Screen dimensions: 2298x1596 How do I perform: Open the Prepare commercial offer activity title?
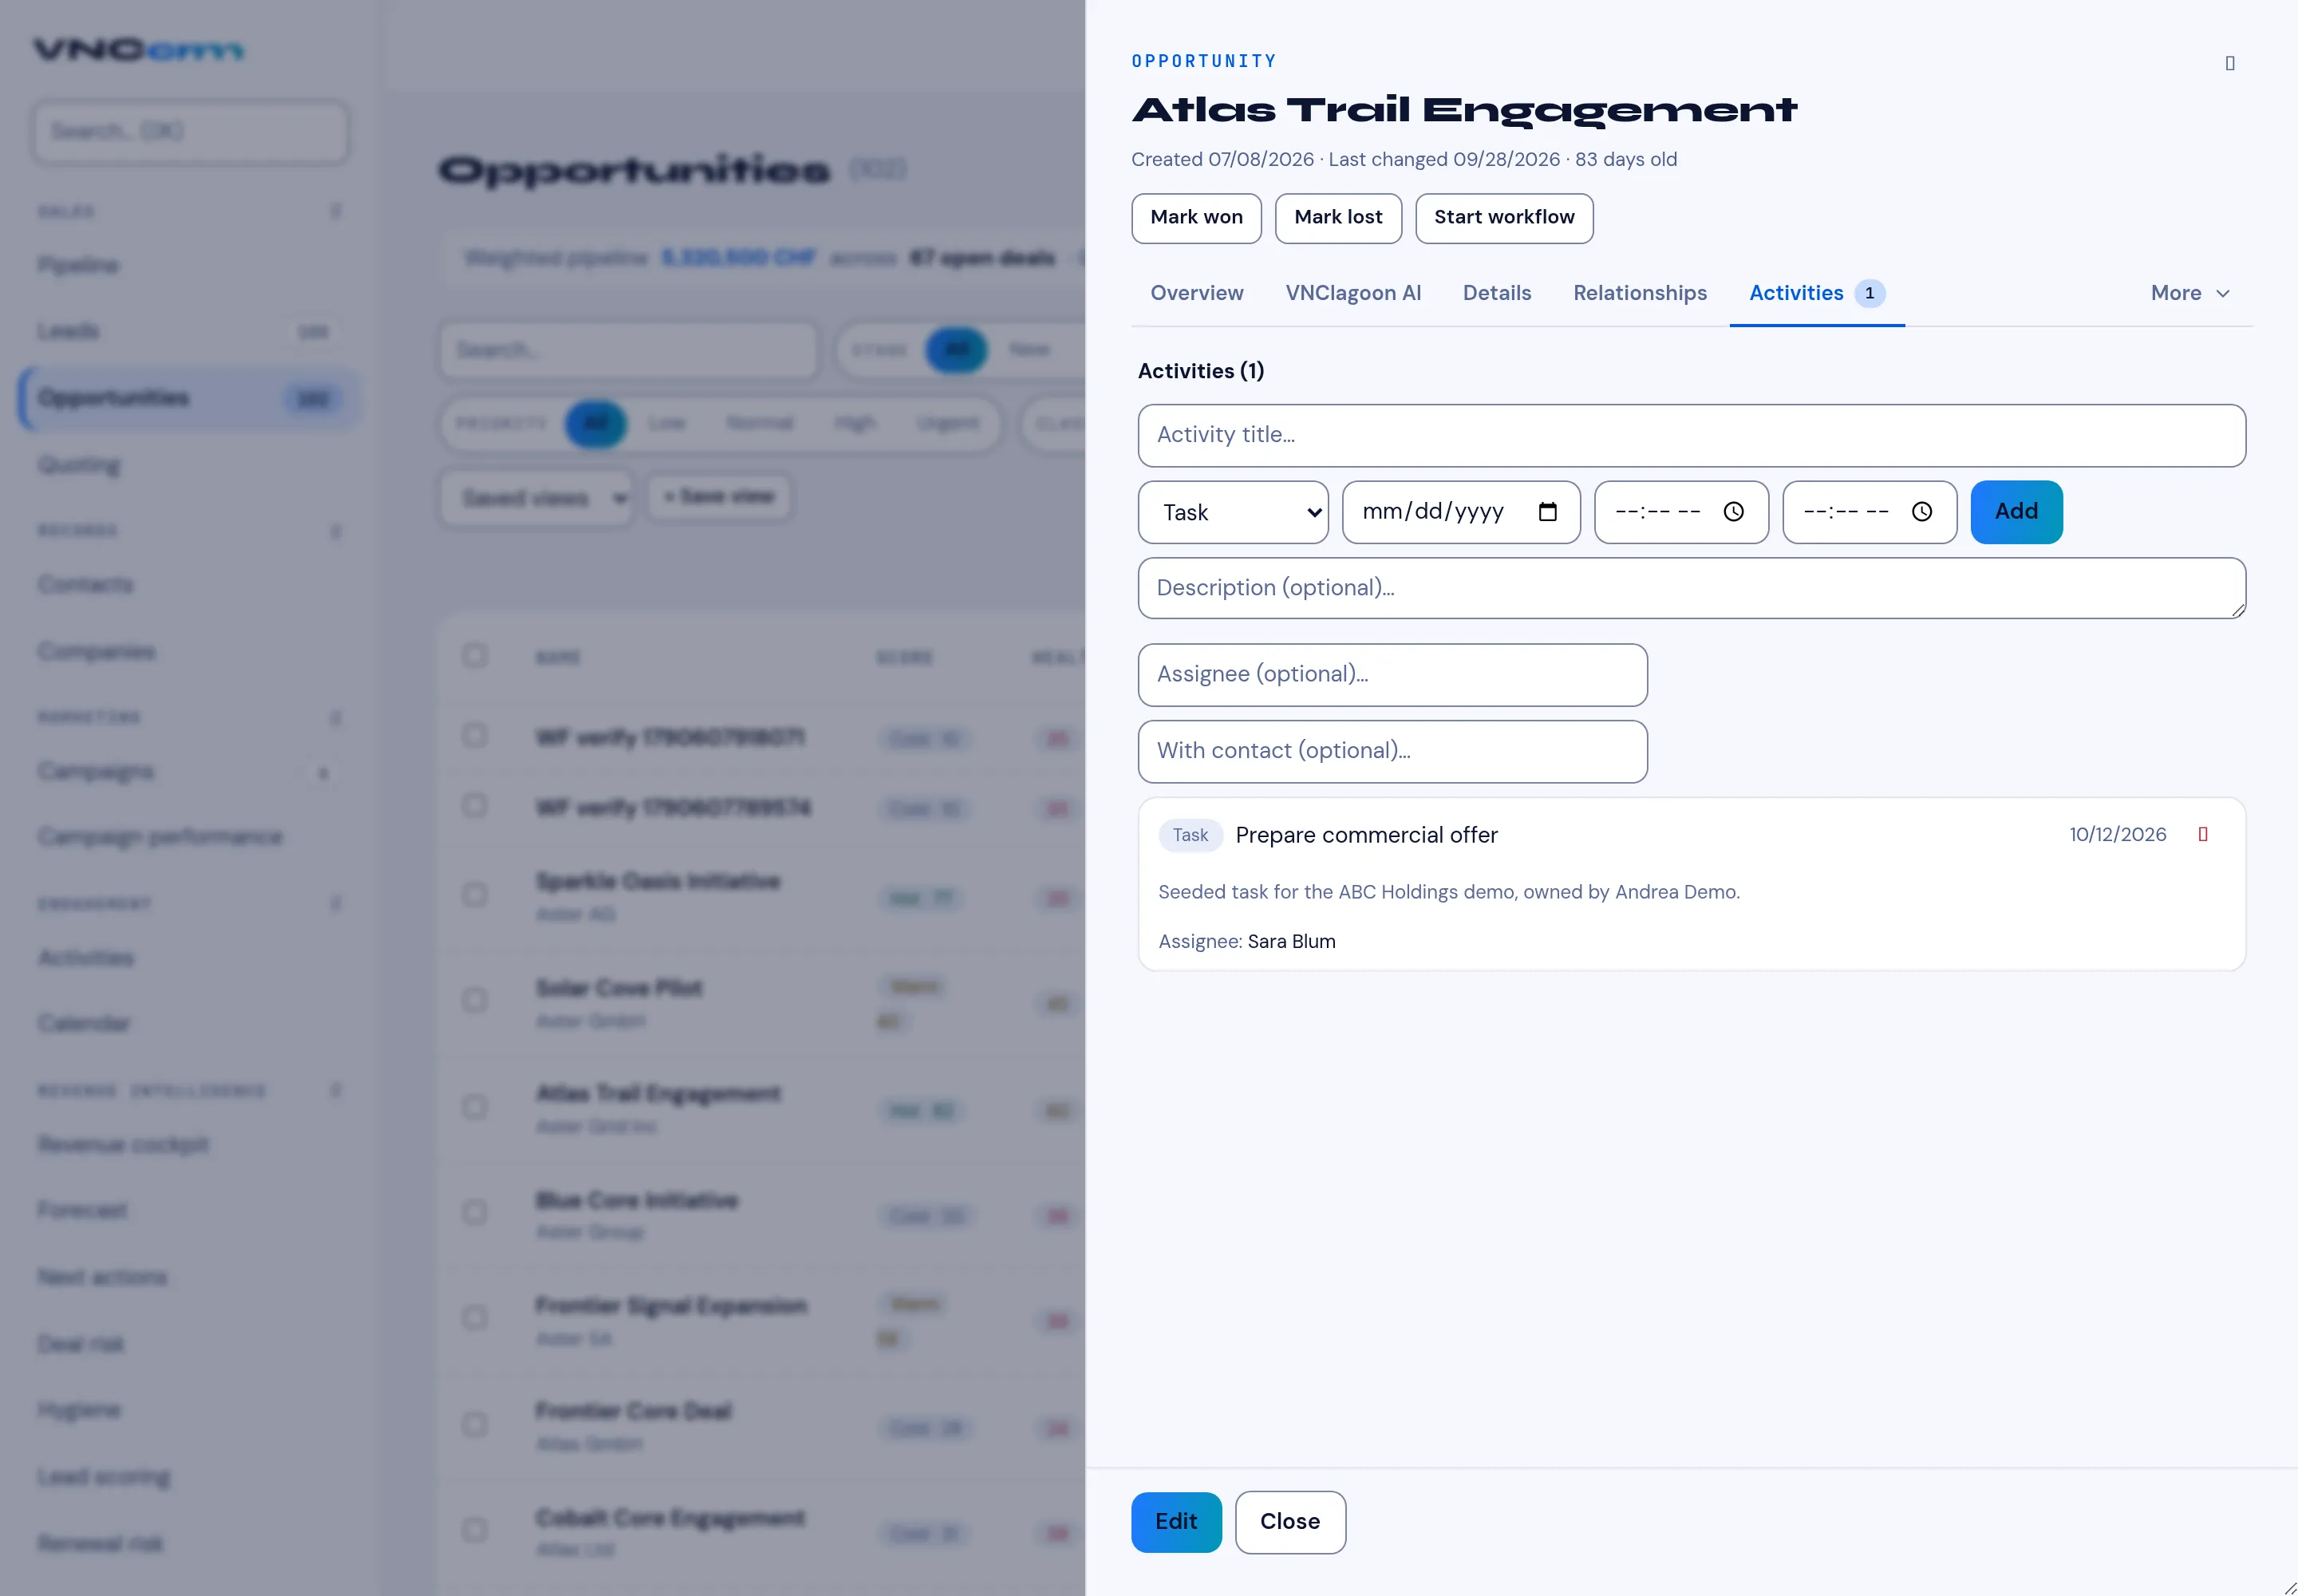(1366, 835)
